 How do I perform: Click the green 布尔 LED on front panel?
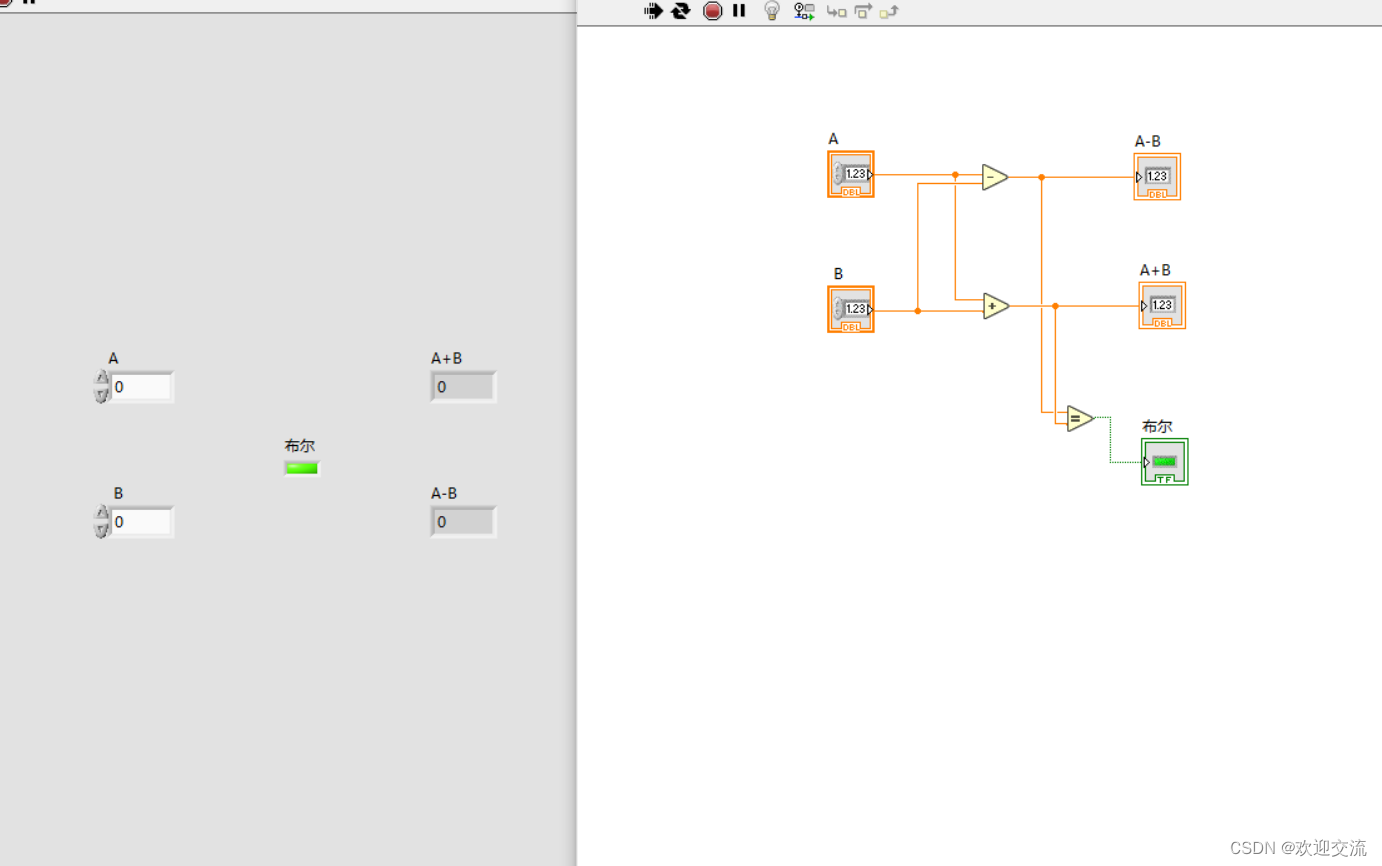point(302,468)
